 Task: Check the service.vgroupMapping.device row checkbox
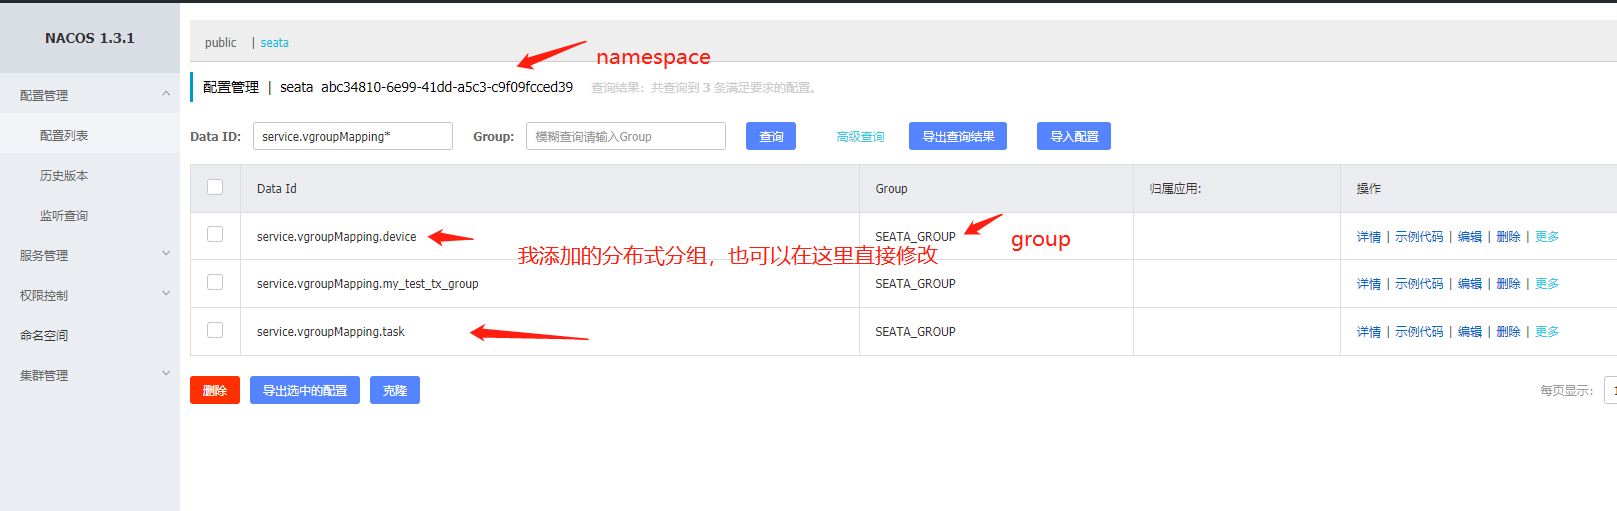pos(215,234)
